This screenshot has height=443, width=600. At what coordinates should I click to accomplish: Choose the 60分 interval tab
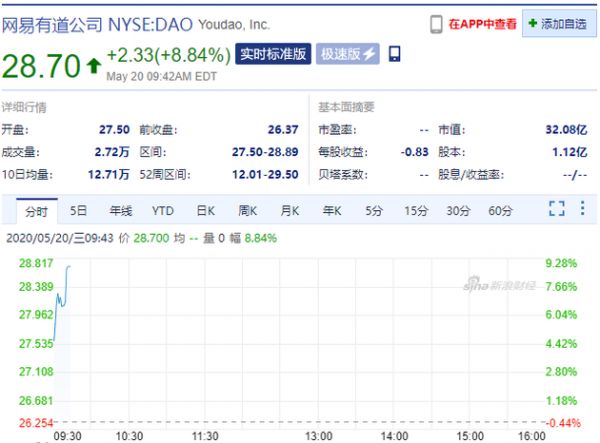(x=500, y=210)
